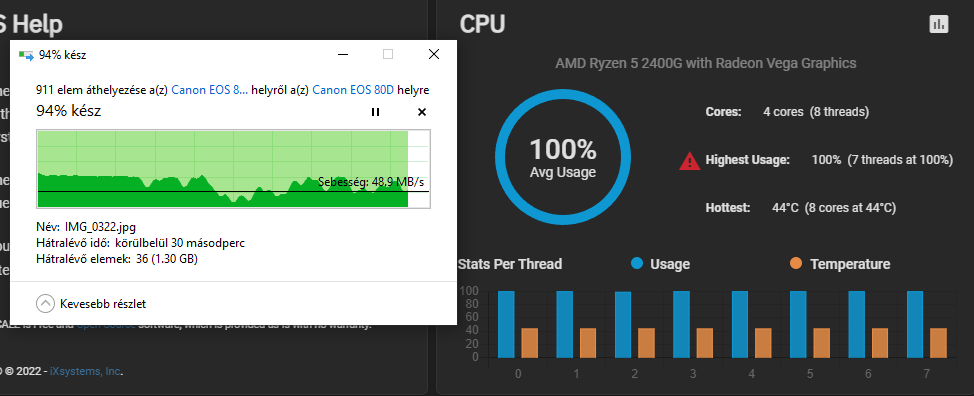The image size is (974, 396).
Task: Click the 100% Avg Usage gauge
Action: [x=563, y=156]
